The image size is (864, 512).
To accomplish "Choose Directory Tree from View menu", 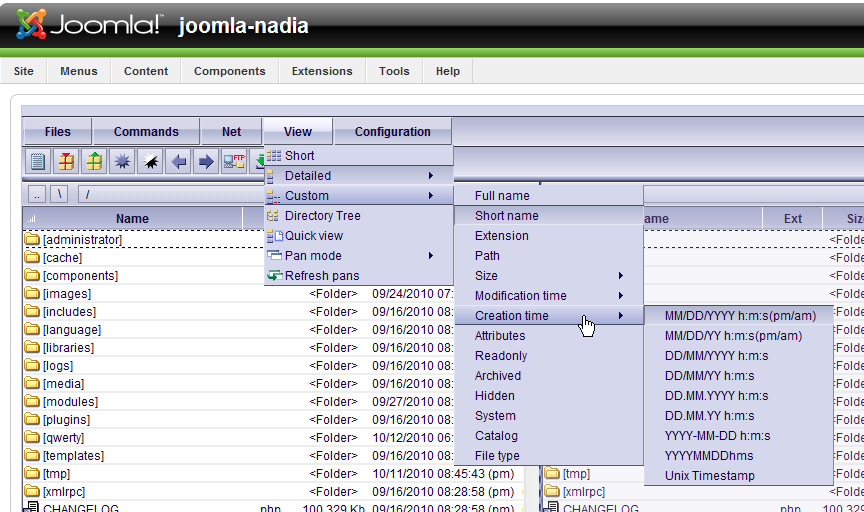I will click(x=359, y=215).
